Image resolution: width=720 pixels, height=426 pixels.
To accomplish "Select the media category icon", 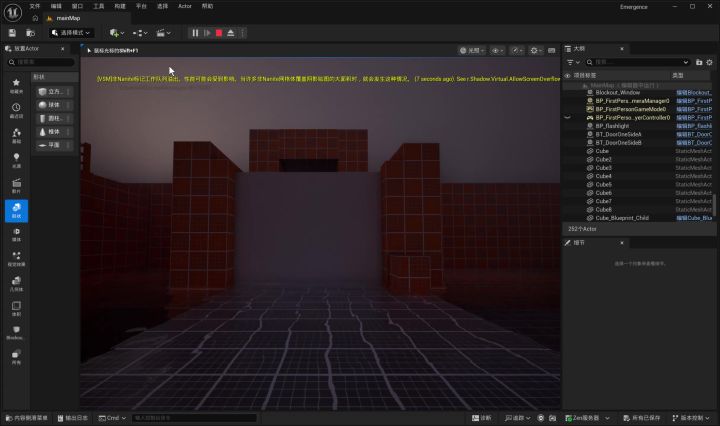I will click(16, 235).
